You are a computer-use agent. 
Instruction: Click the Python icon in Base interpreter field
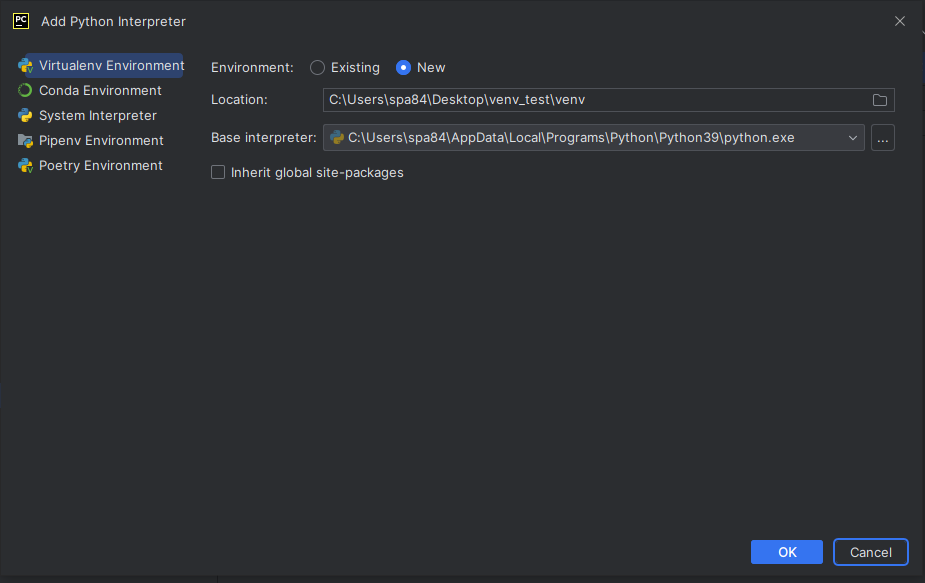pos(337,137)
